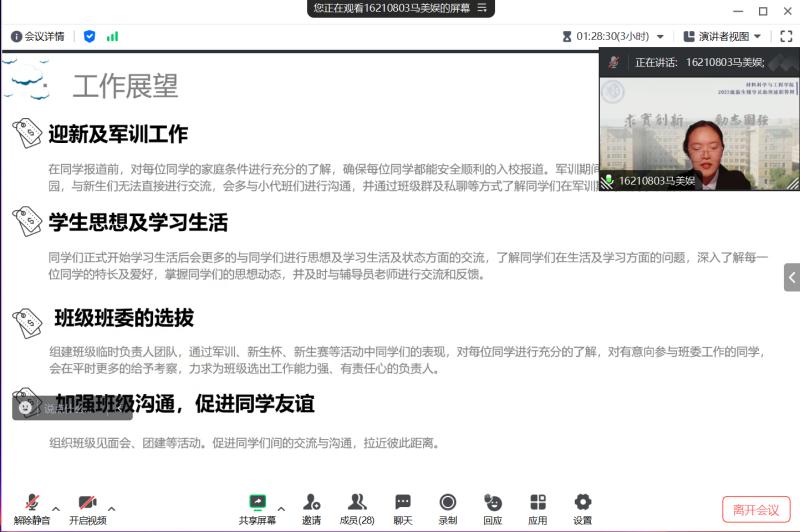Expand video options arrow beside 开启视频
This screenshot has width=800, height=532.
point(111,507)
